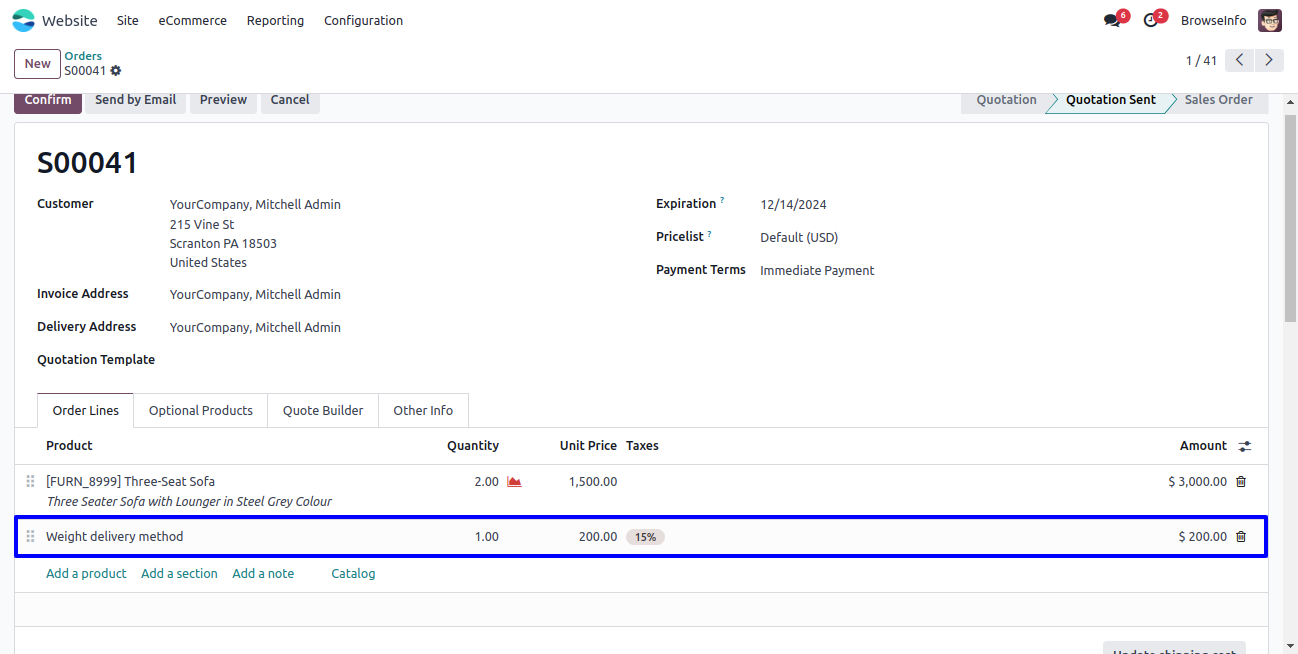Delete the Three-Seat Sofa order line
The image size is (1298, 654).
tap(1241, 482)
